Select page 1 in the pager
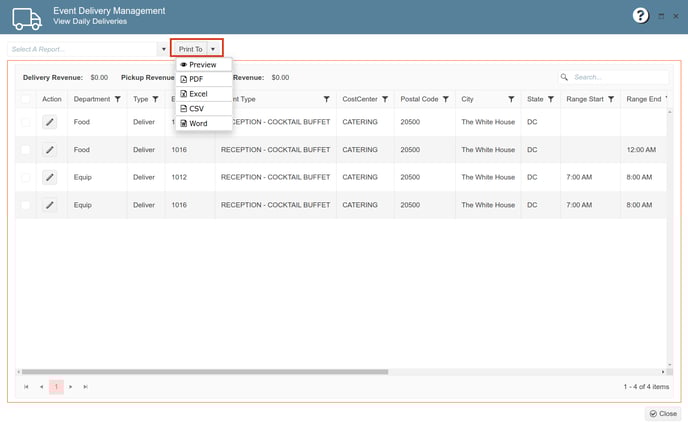688x429 pixels. point(56,387)
